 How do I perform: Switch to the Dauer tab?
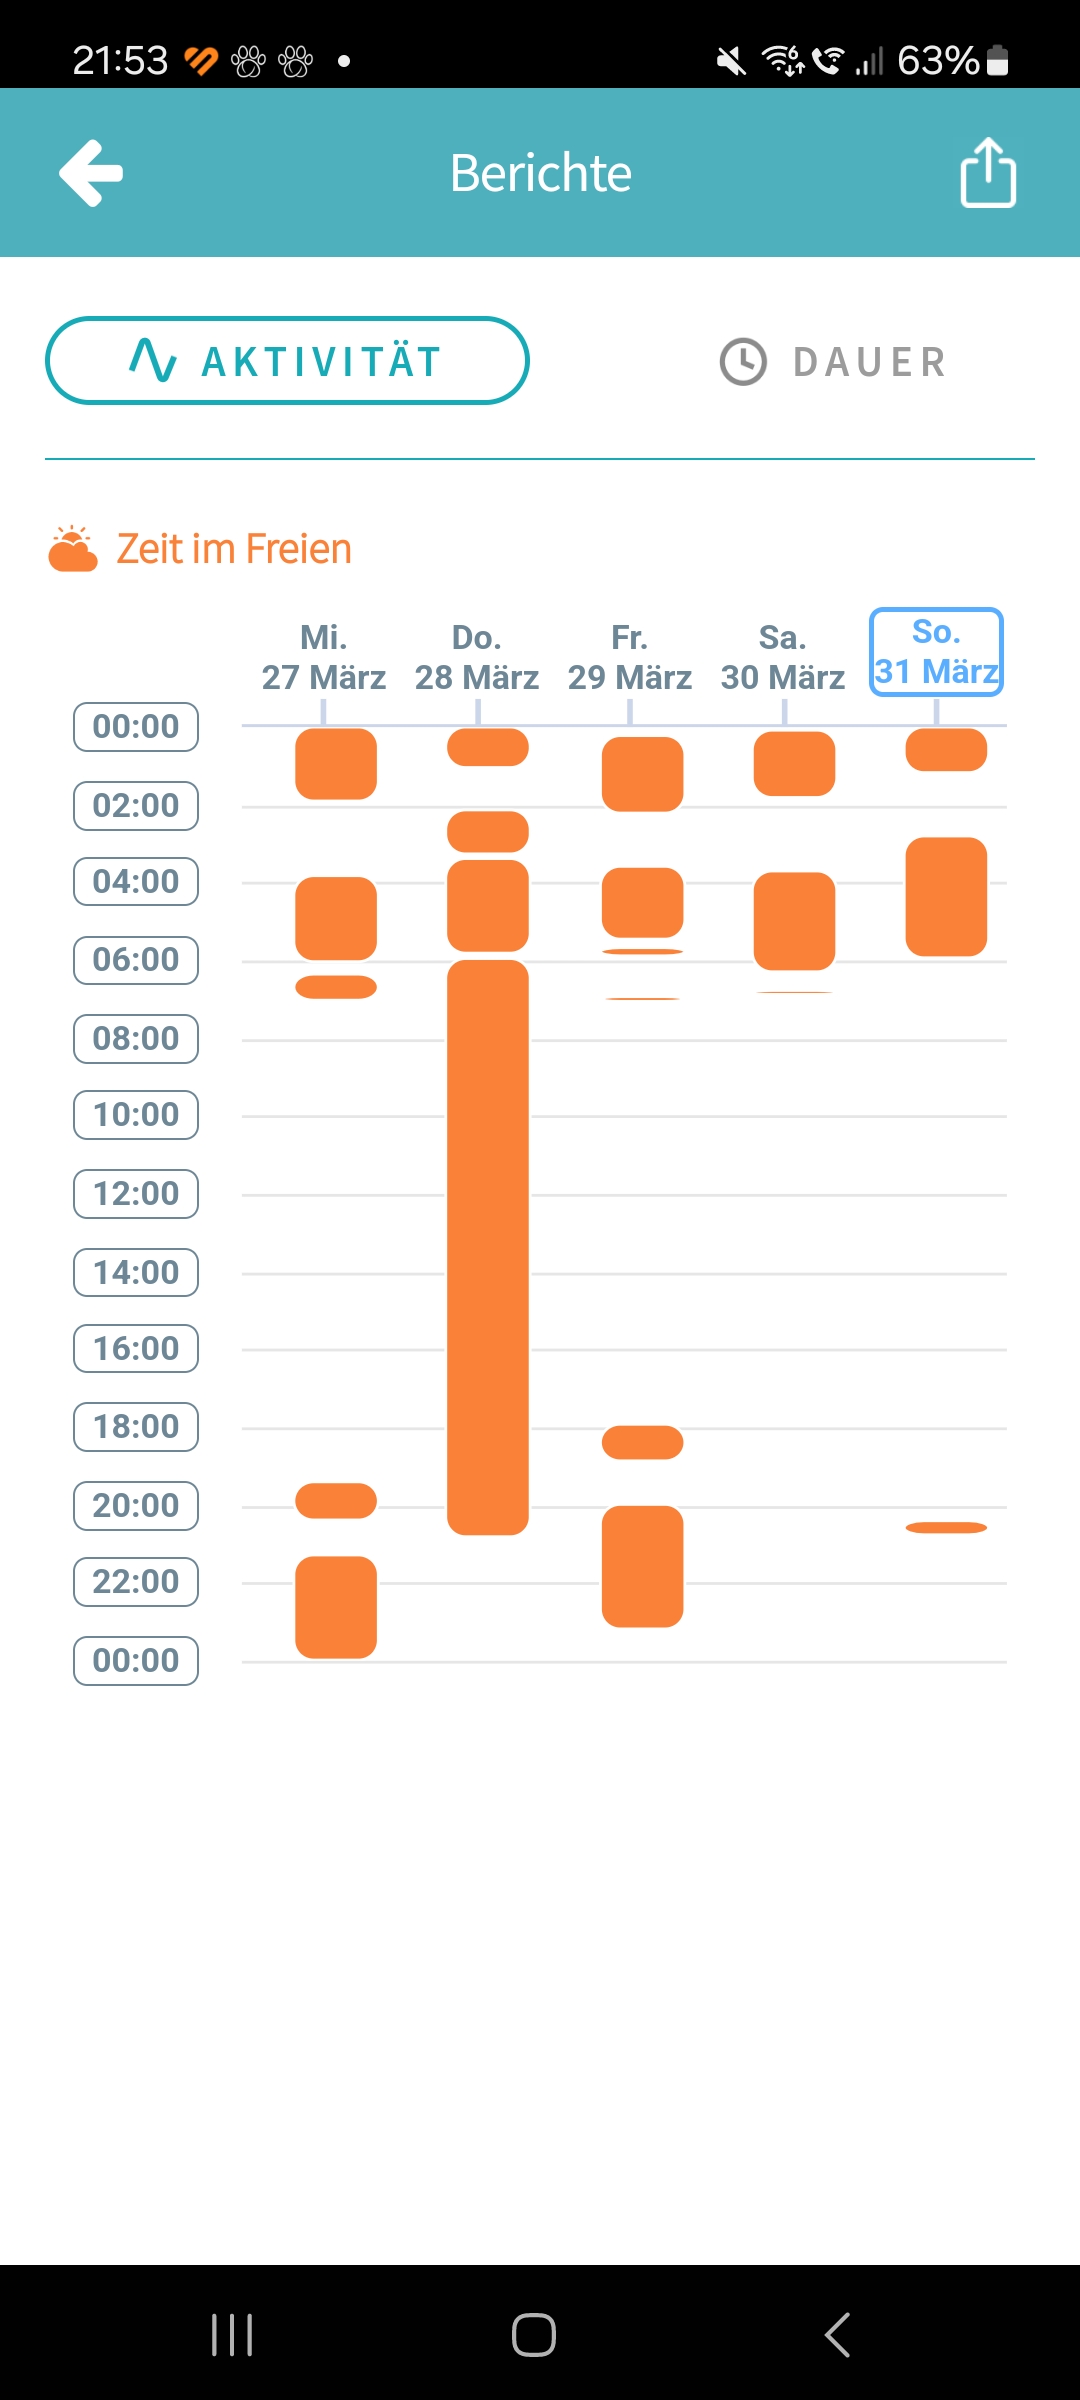833,362
